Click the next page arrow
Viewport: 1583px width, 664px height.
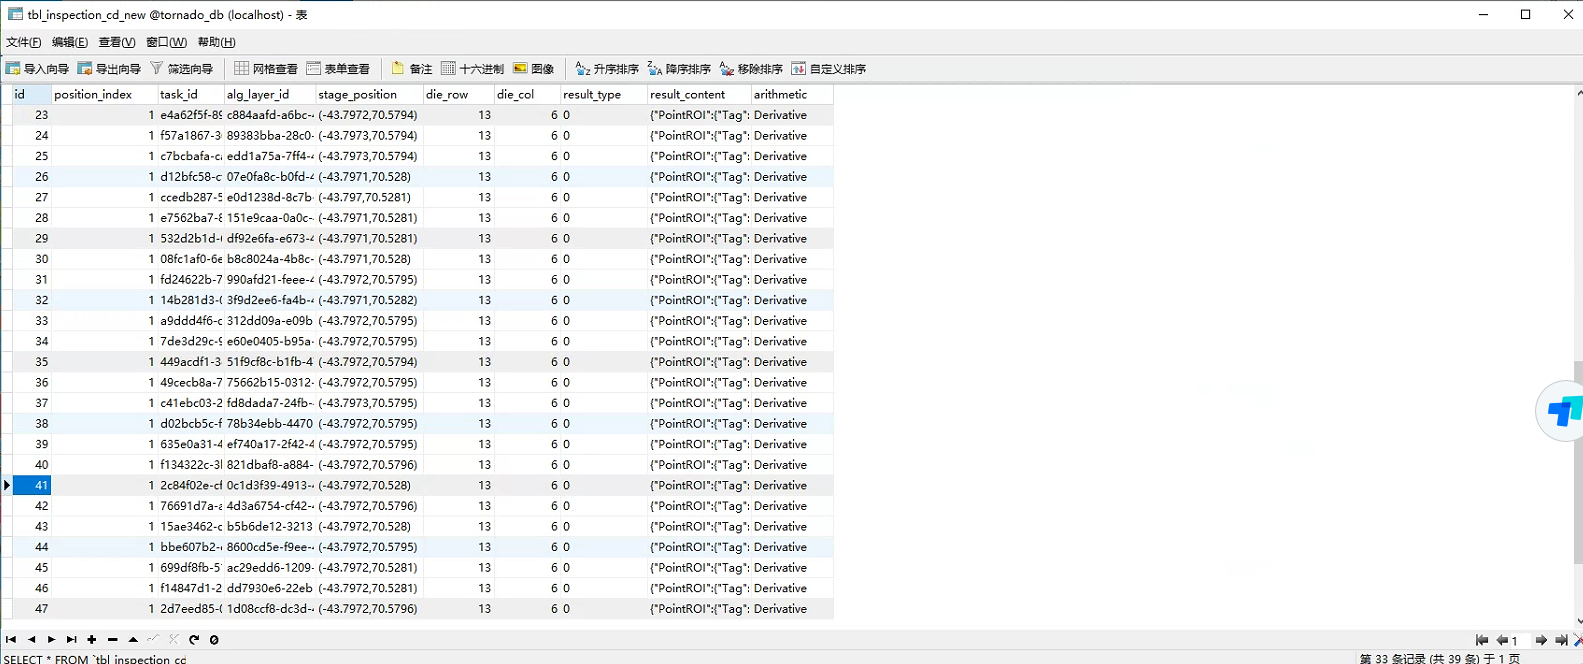[x=1541, y=640]
